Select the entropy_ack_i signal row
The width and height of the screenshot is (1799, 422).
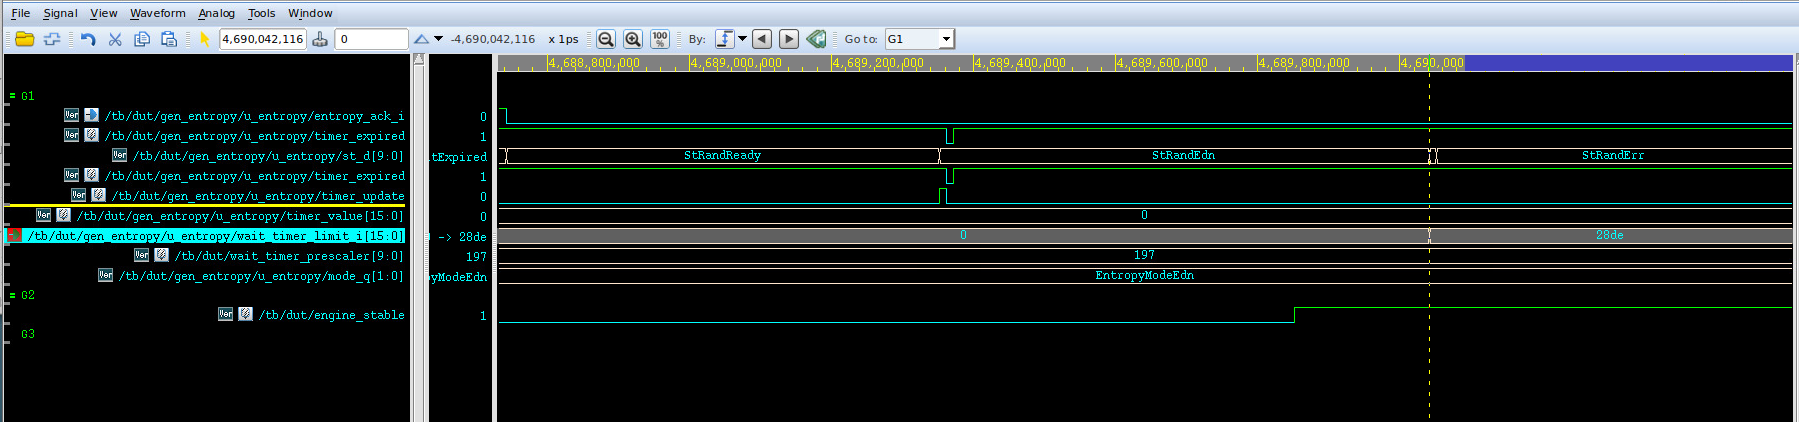(x=254, y=116)
